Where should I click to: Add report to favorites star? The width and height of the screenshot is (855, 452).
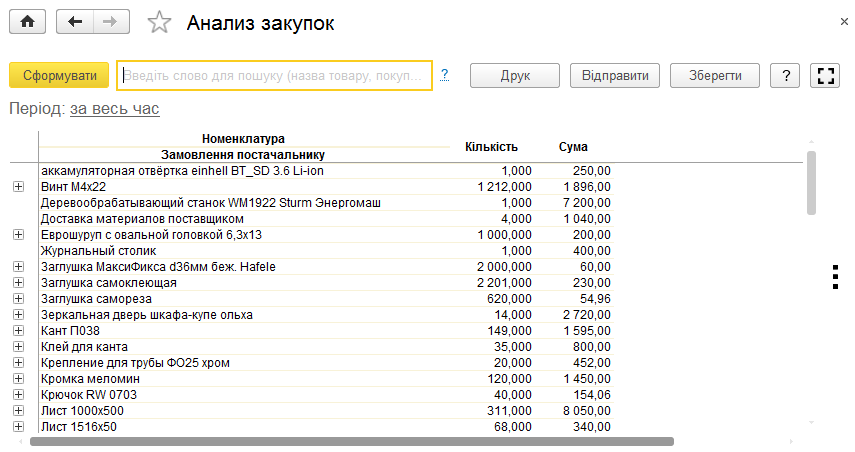[x=159, y=23]
